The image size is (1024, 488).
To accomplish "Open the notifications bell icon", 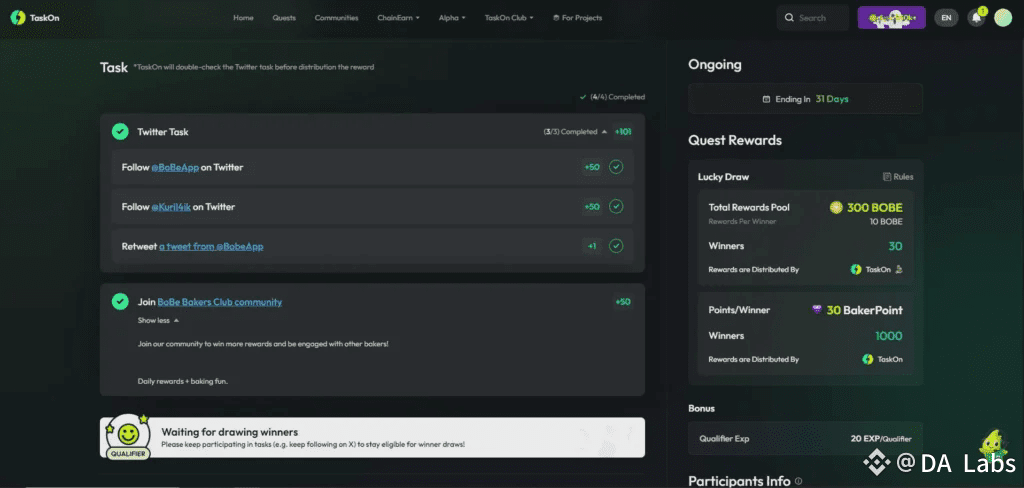I will 976,18.
